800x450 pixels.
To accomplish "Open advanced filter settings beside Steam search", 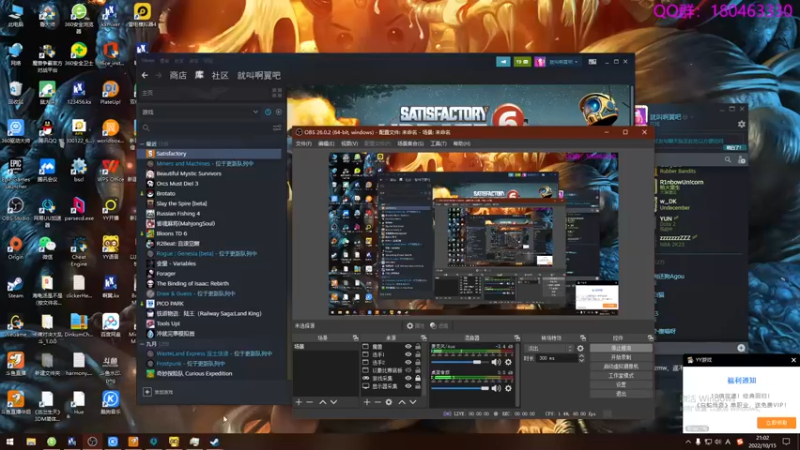I will click(277, 128).
